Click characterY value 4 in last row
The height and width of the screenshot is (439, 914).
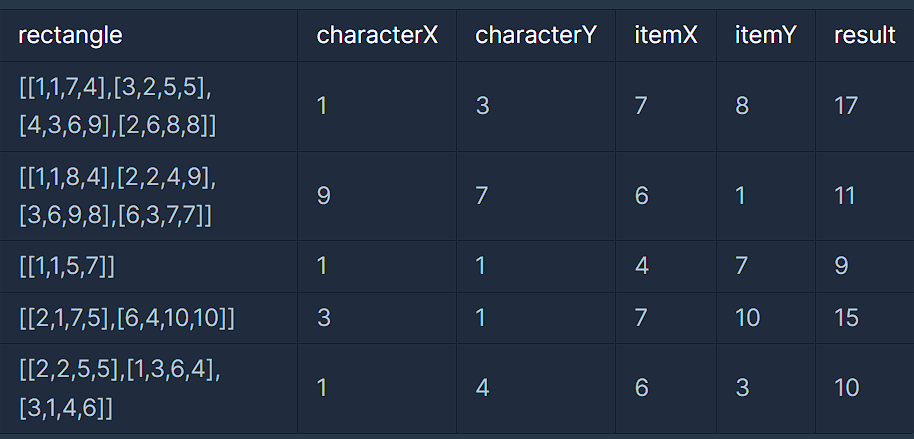483,388
